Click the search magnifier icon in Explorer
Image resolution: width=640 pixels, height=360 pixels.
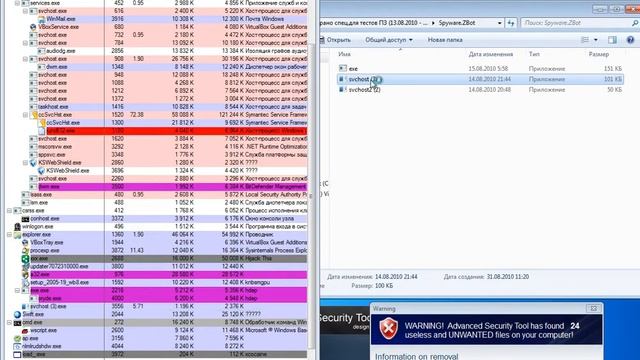pyautogui.click(x=635, y=23)
